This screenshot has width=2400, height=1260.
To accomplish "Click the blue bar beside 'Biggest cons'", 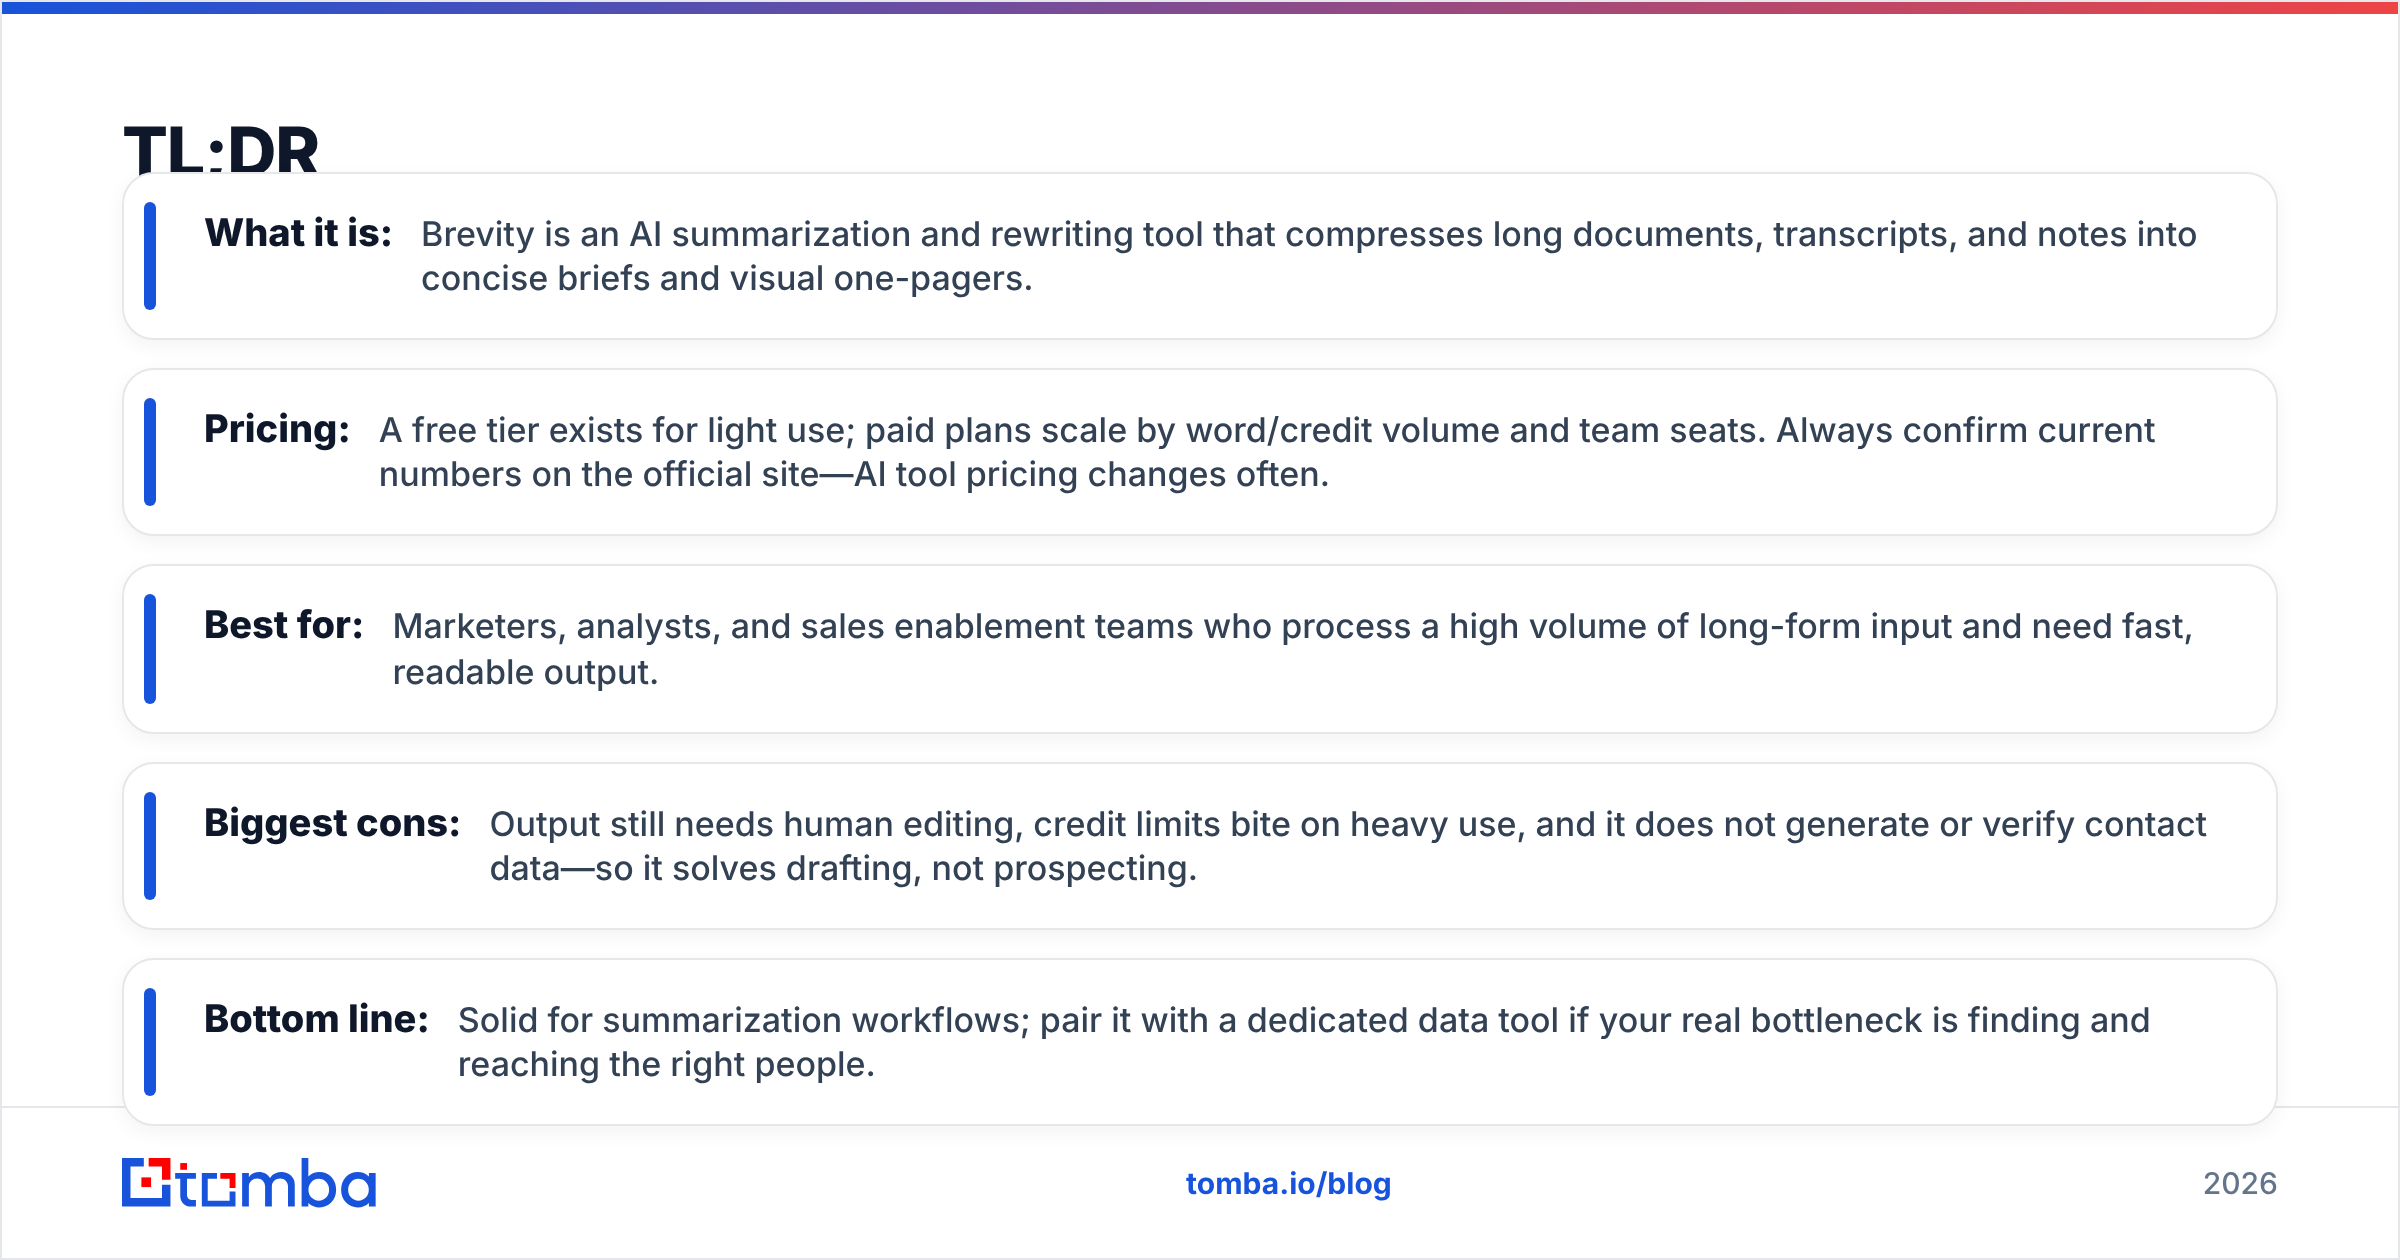I will pos(150,846).
